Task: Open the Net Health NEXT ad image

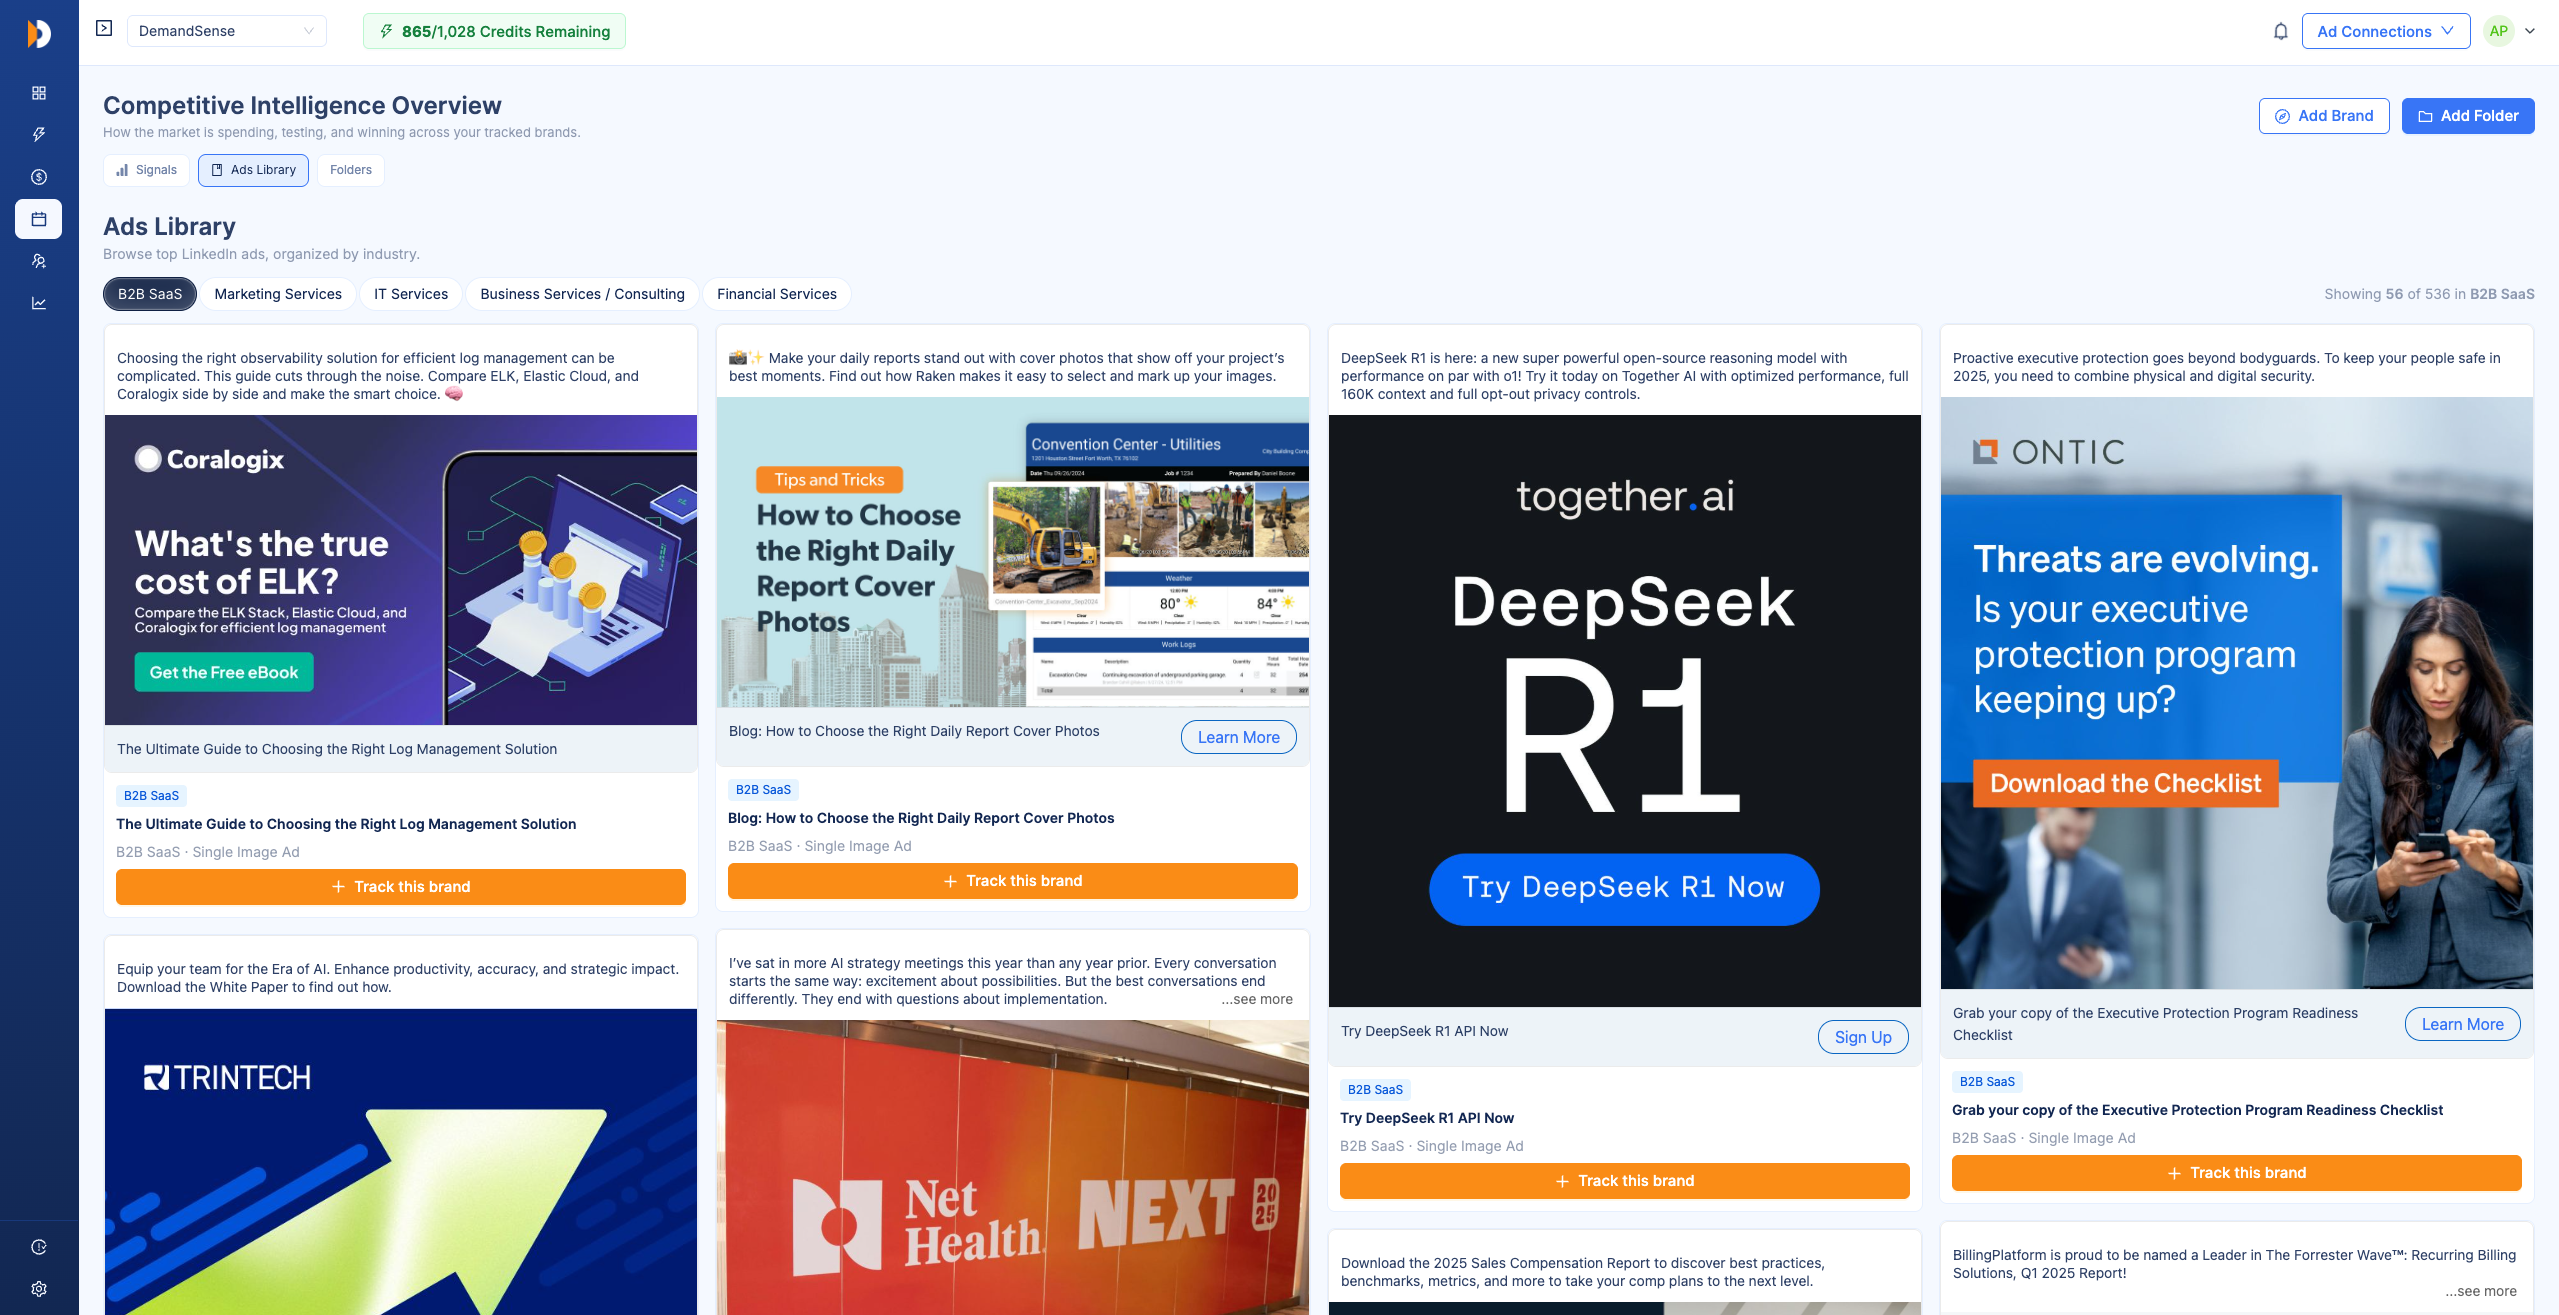Action: 1013,1168
